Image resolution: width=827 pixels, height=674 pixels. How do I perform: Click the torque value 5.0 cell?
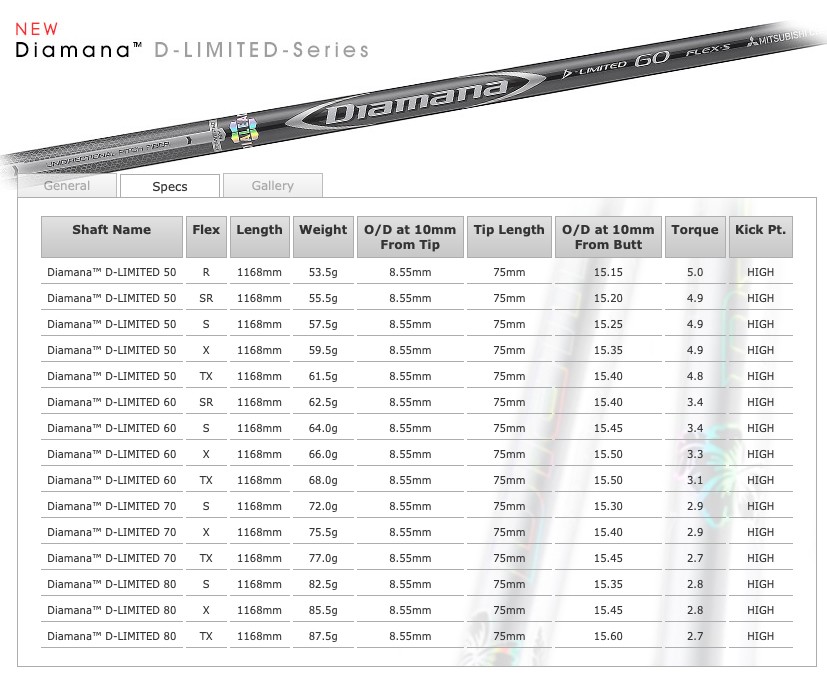pyautogui.click(x=694, y=271)
